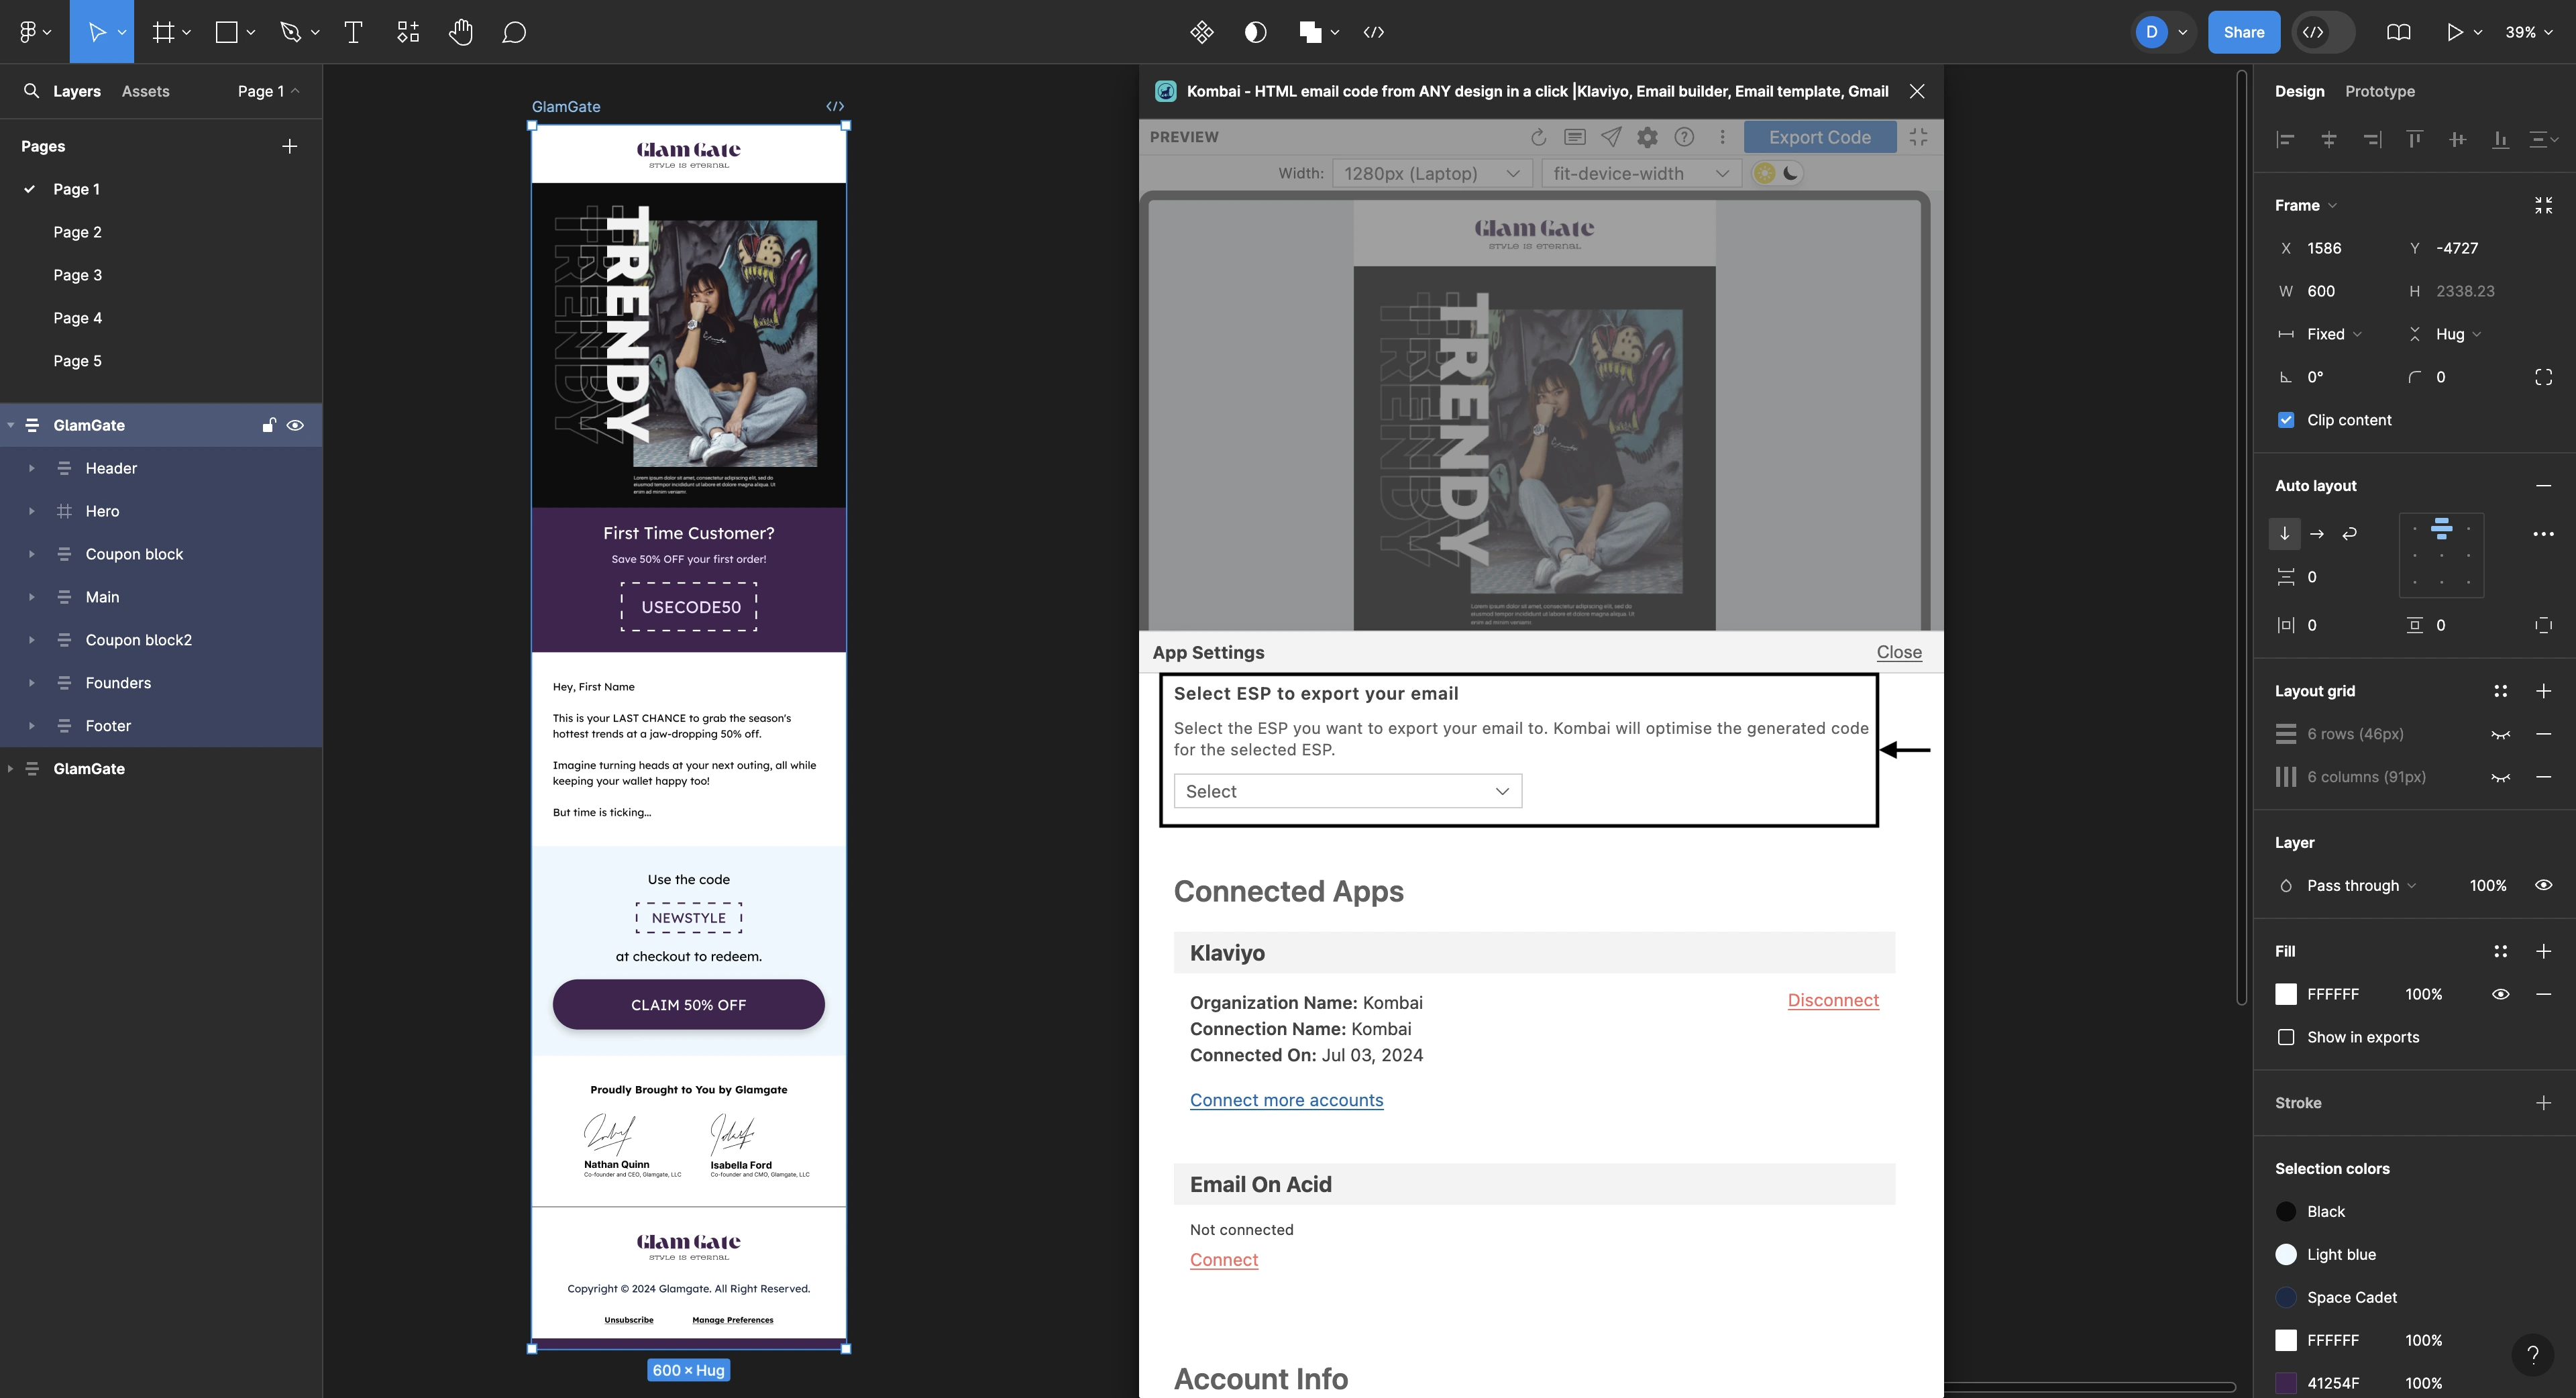Open Kombai settings gear icon
This screenshot has width=2576, height=1398.
coord(1647,137)
